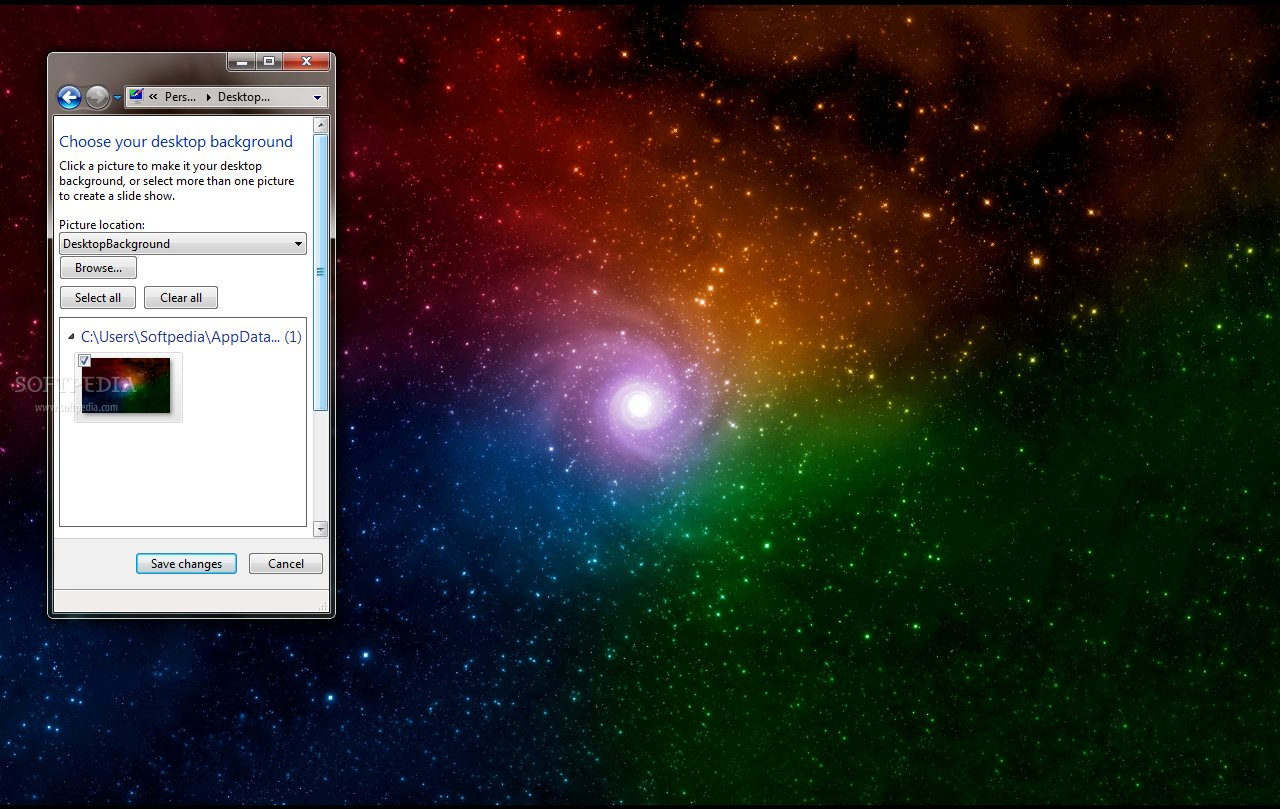The image size is (1280, 809).
Task: Click the C:\Users\Softpedia\AppData... (1) group header
Action: coord(191,337)
